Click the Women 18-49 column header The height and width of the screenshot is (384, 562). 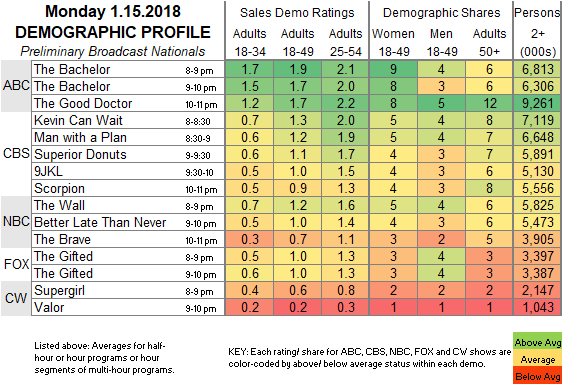pyautogui.click(x=393, y=43)
